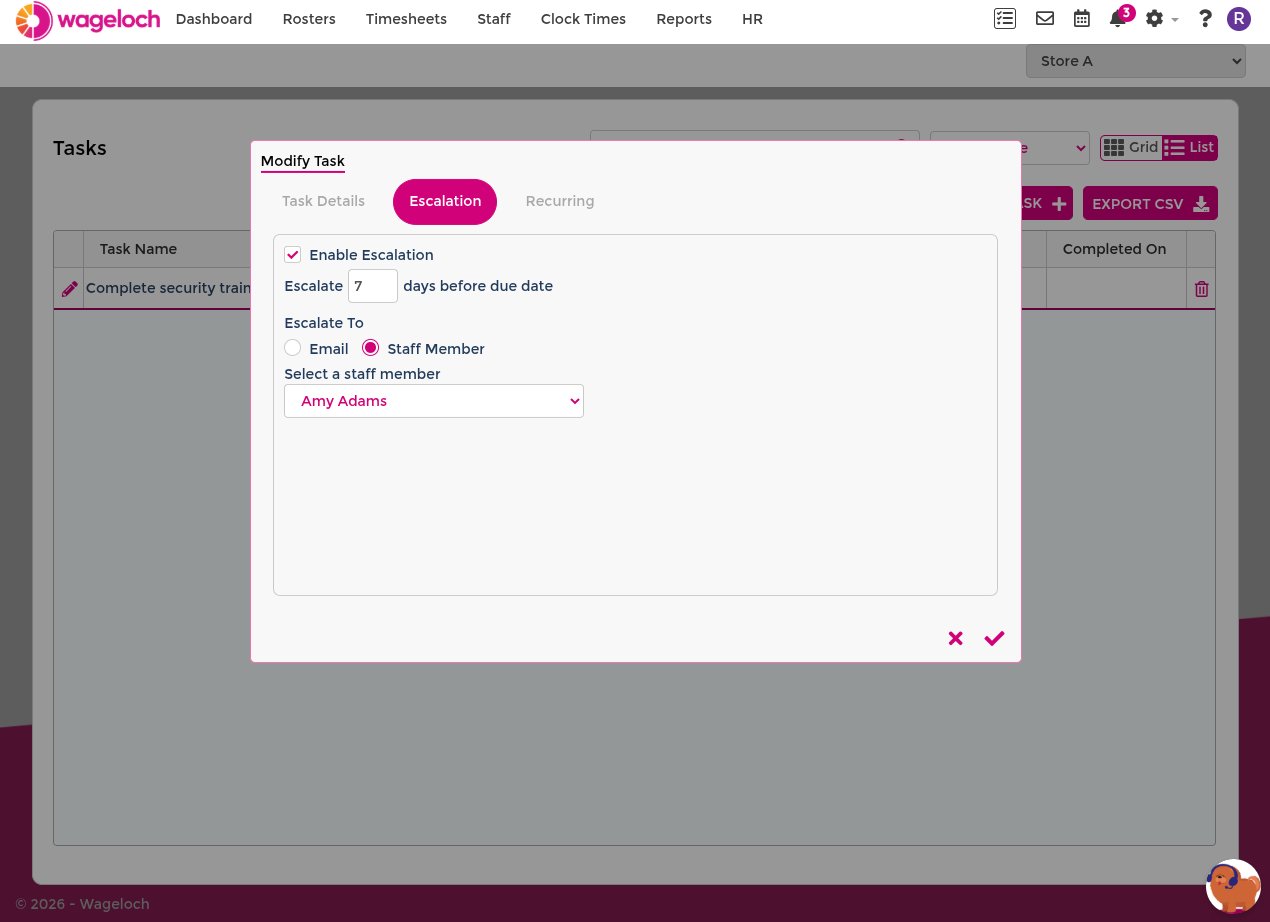The image size is (1270, 922).
Task: Select the Escalation tab
Action: (x=445, y=202)
